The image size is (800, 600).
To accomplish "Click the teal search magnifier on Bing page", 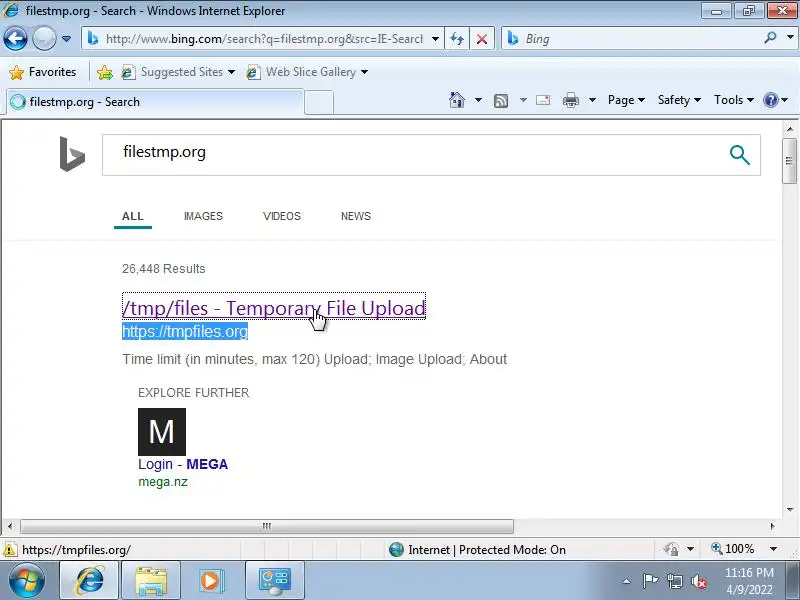I will [739, 155].
